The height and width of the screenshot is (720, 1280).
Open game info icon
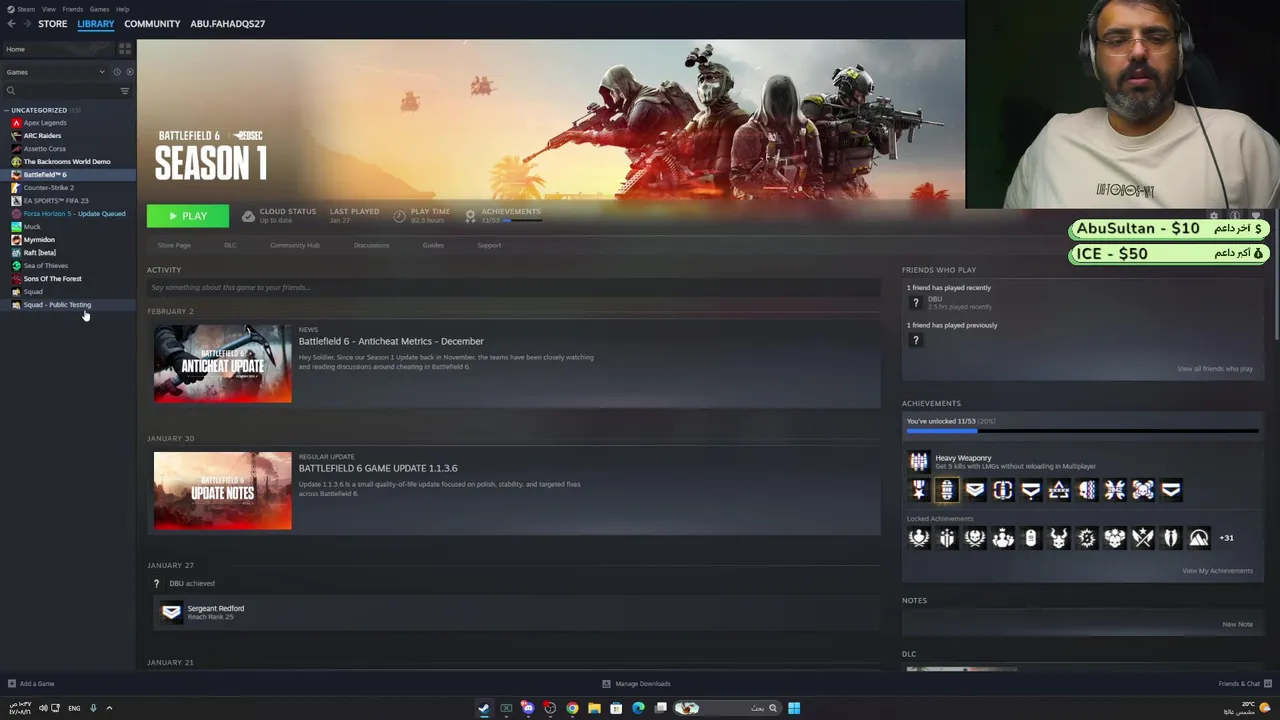pyautogui.click(x=1235, y=216)
